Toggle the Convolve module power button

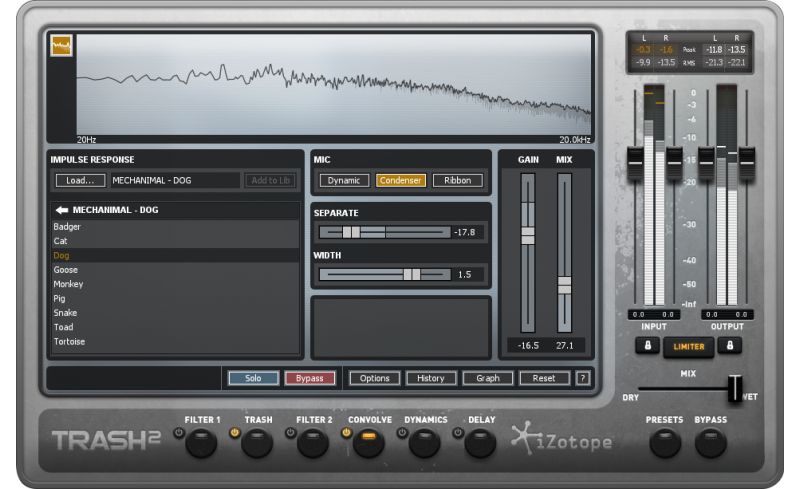[x=346, y=433]
